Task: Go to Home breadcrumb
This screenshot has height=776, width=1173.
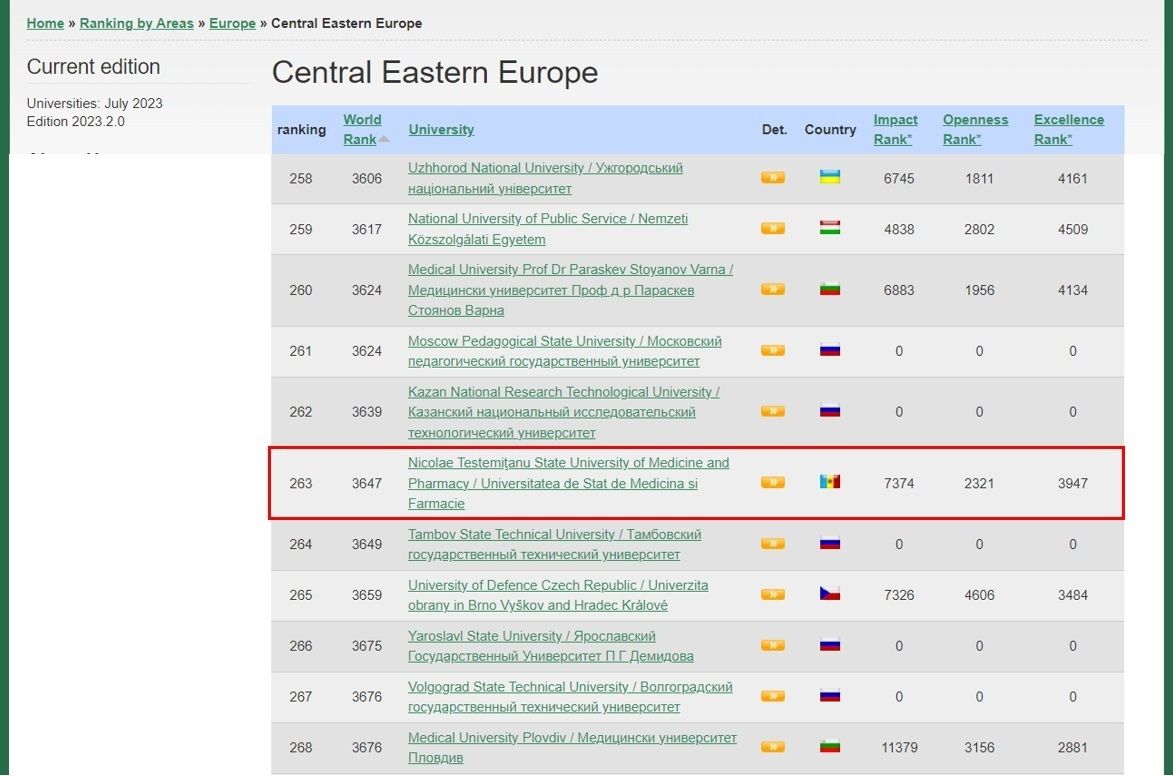Action: coord(45,23)
